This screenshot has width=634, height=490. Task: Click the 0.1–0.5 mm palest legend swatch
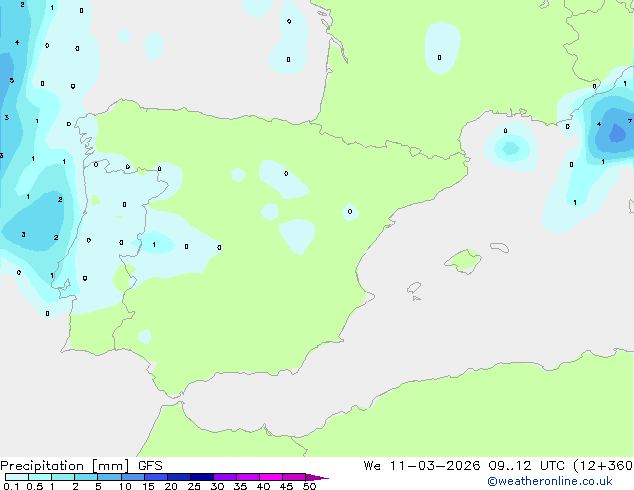click(17, 477)
